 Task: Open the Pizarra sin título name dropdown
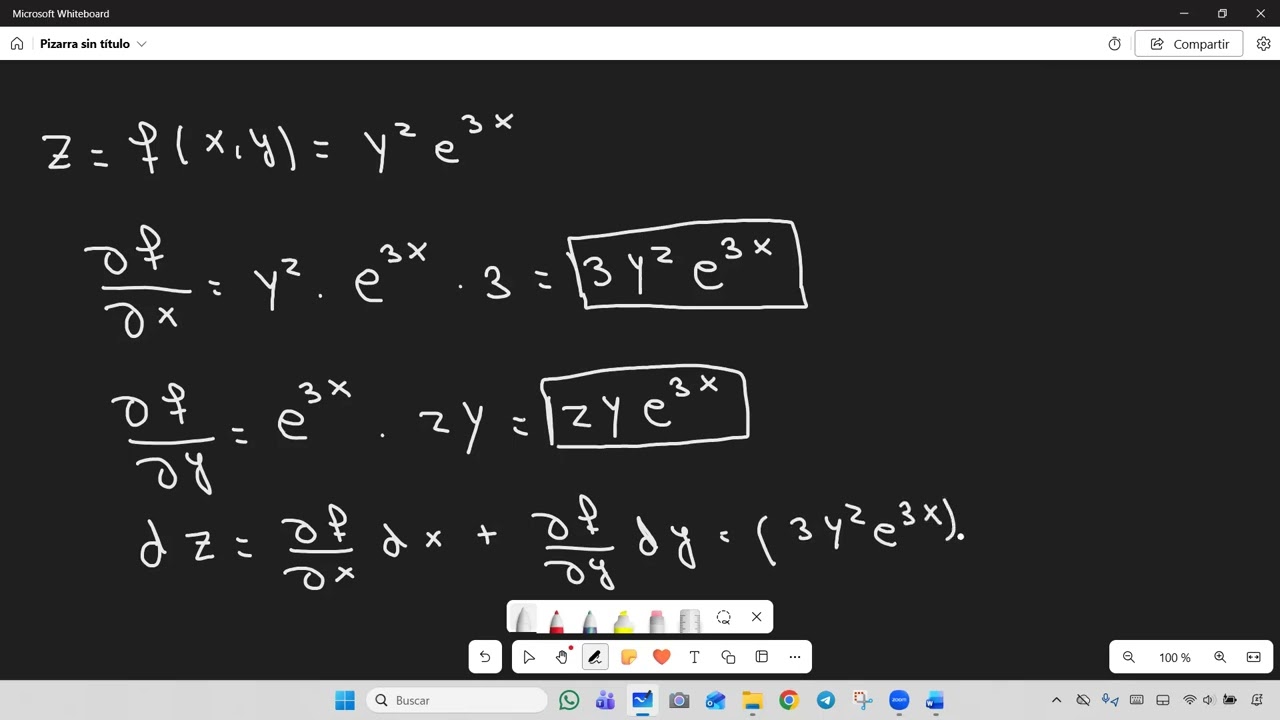(93, 44)
